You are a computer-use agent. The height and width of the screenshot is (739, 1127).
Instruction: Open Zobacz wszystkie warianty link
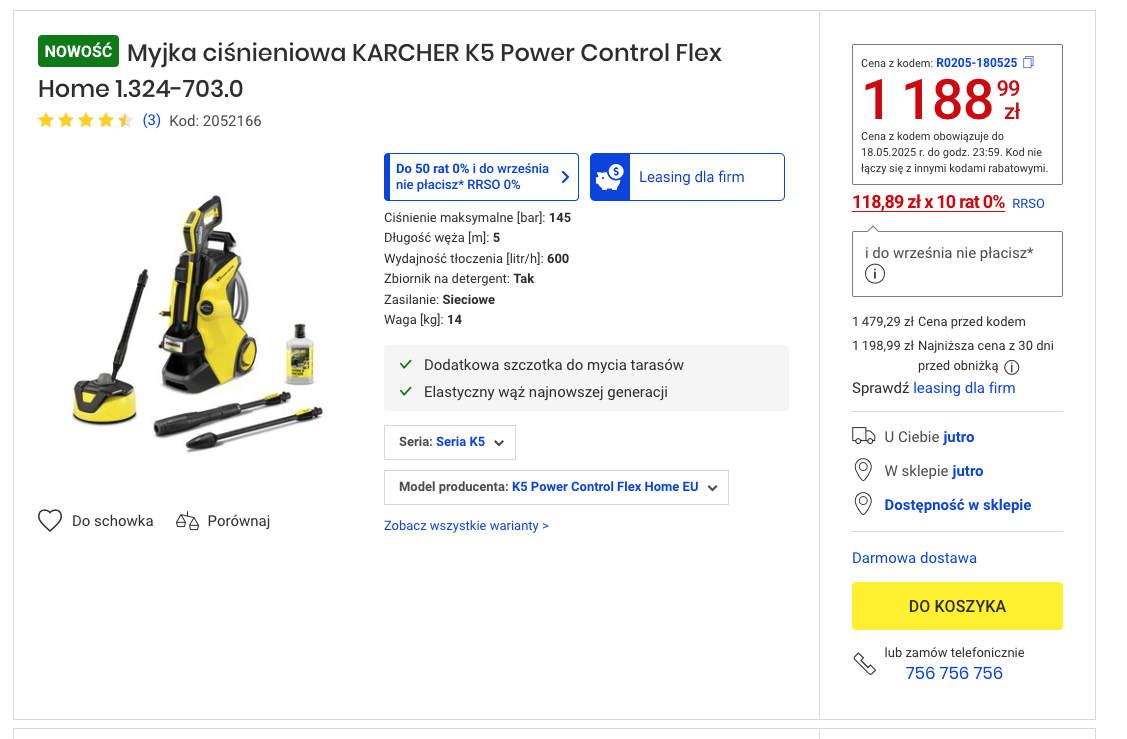click(466, 526)
